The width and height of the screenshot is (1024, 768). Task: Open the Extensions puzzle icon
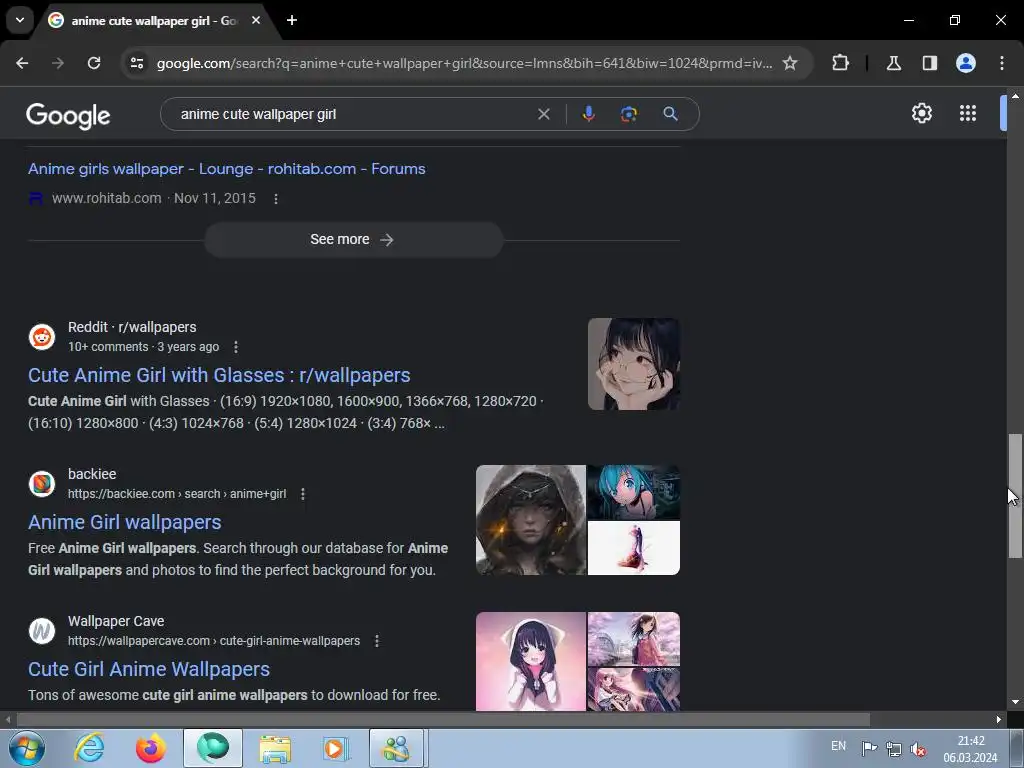coord(840,63)
